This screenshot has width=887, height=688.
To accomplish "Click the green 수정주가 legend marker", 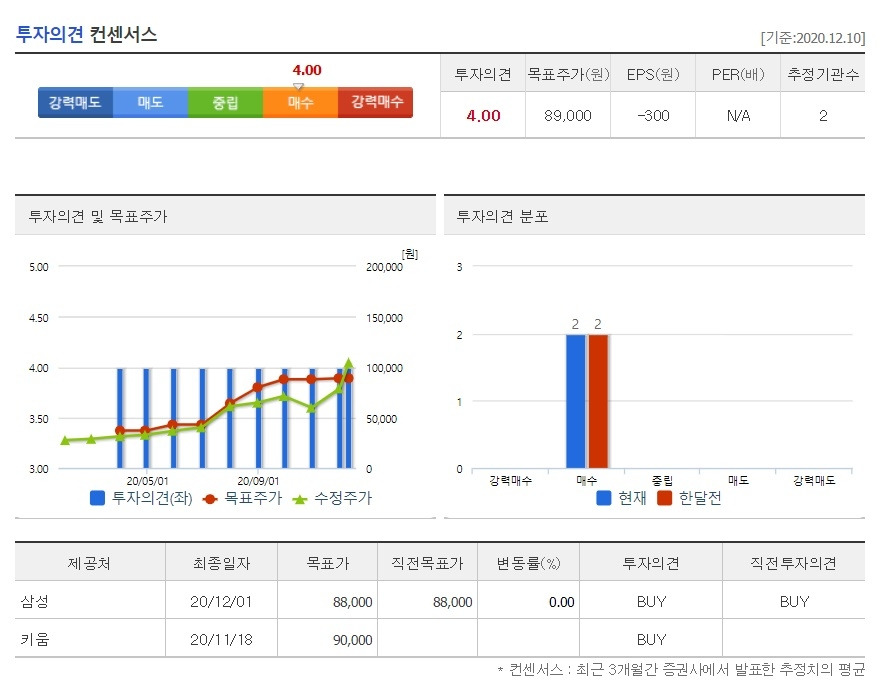I will coord(300,499).
